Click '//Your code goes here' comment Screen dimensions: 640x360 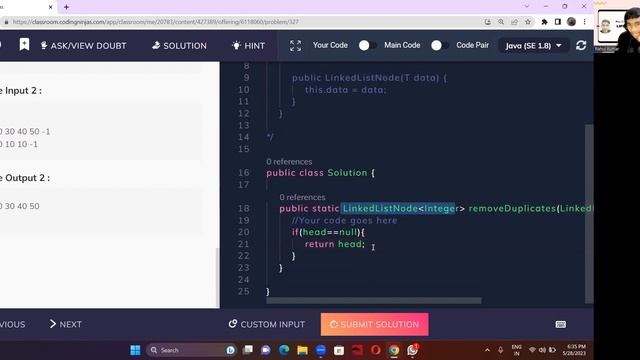[x=344, y=220]
